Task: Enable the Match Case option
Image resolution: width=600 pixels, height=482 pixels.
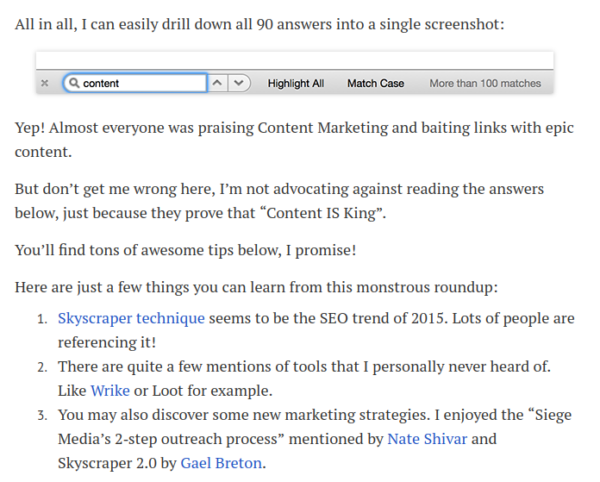Action: (x=376, y=83)
